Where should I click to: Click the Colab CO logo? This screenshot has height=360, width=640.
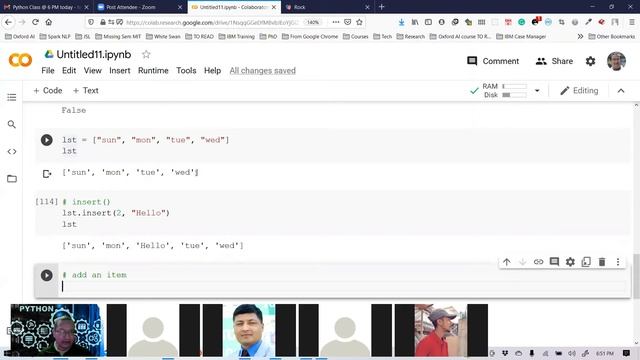(x=20, y=60)
